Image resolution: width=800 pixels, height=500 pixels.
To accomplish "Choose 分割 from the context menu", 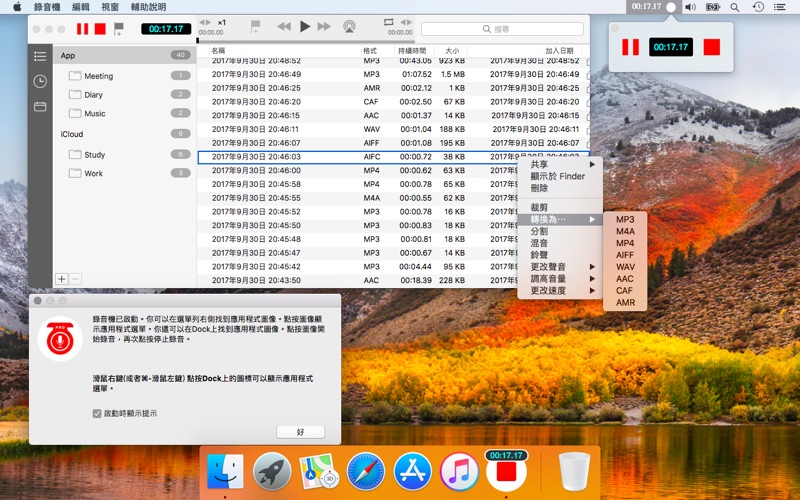I will point(560,231).
